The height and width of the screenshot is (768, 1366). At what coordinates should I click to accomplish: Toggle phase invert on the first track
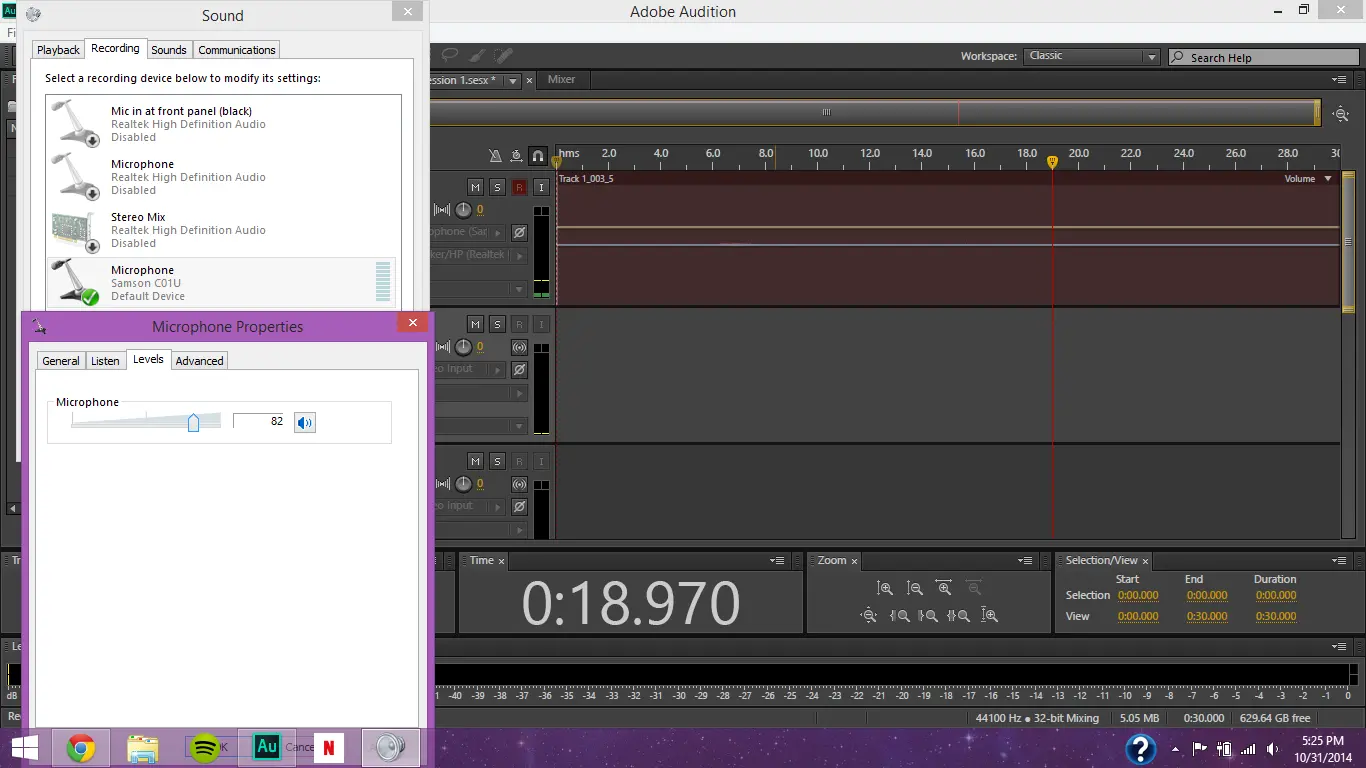point(519,232)
